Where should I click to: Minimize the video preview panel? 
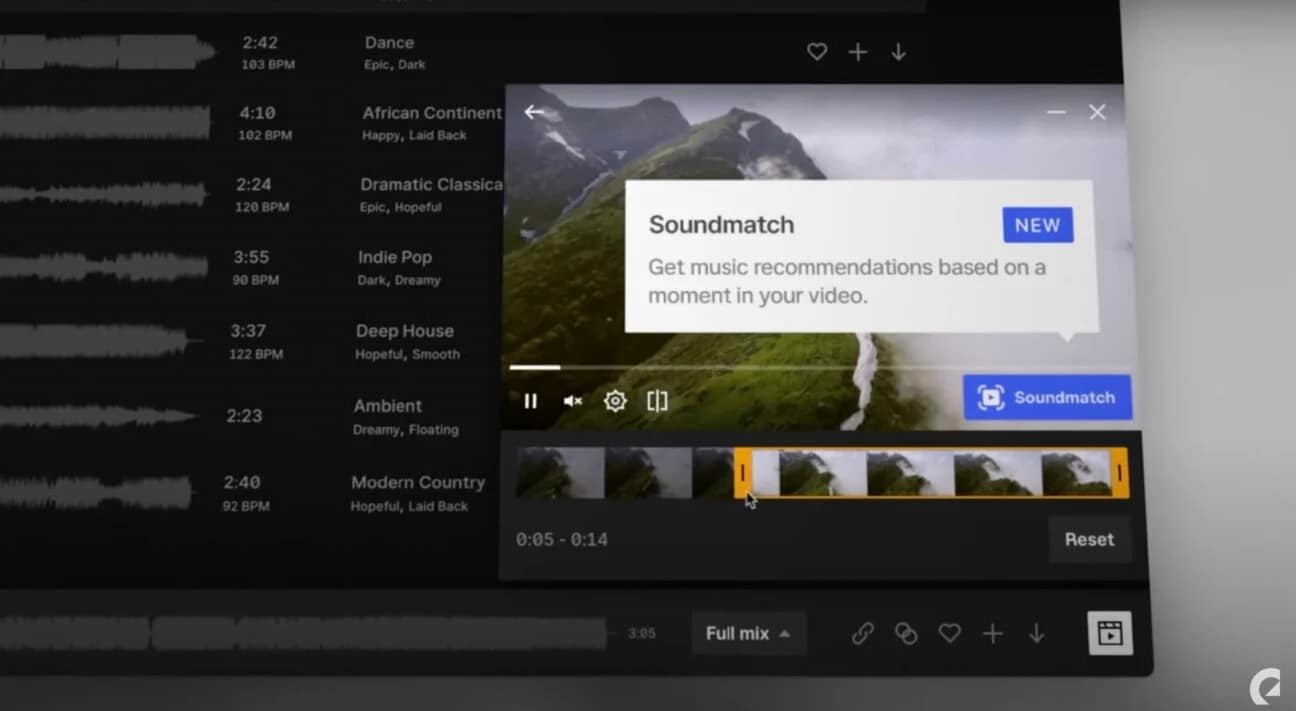coord(1056,112)
